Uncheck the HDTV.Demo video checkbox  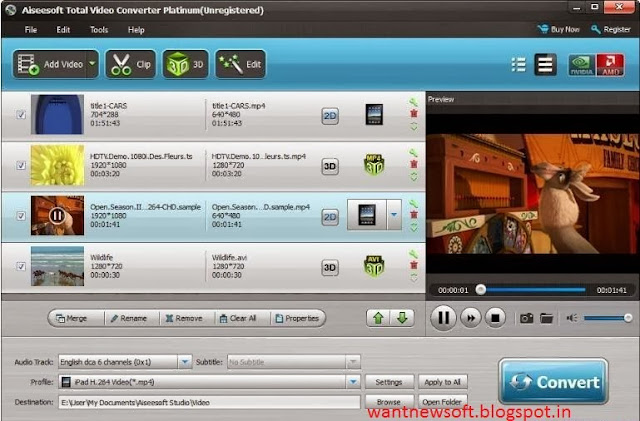(21, 165)
